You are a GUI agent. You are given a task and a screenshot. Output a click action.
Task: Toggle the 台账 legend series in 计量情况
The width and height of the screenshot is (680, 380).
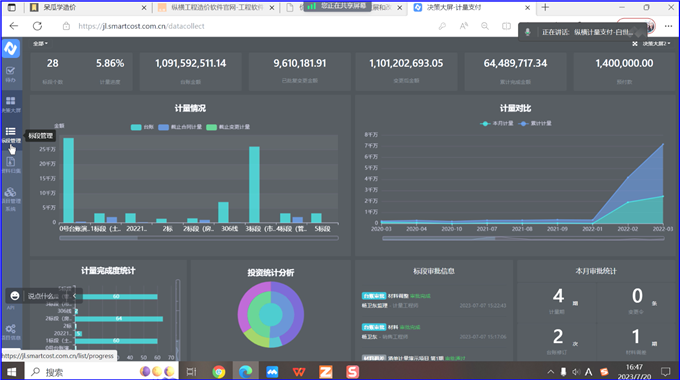143,127
